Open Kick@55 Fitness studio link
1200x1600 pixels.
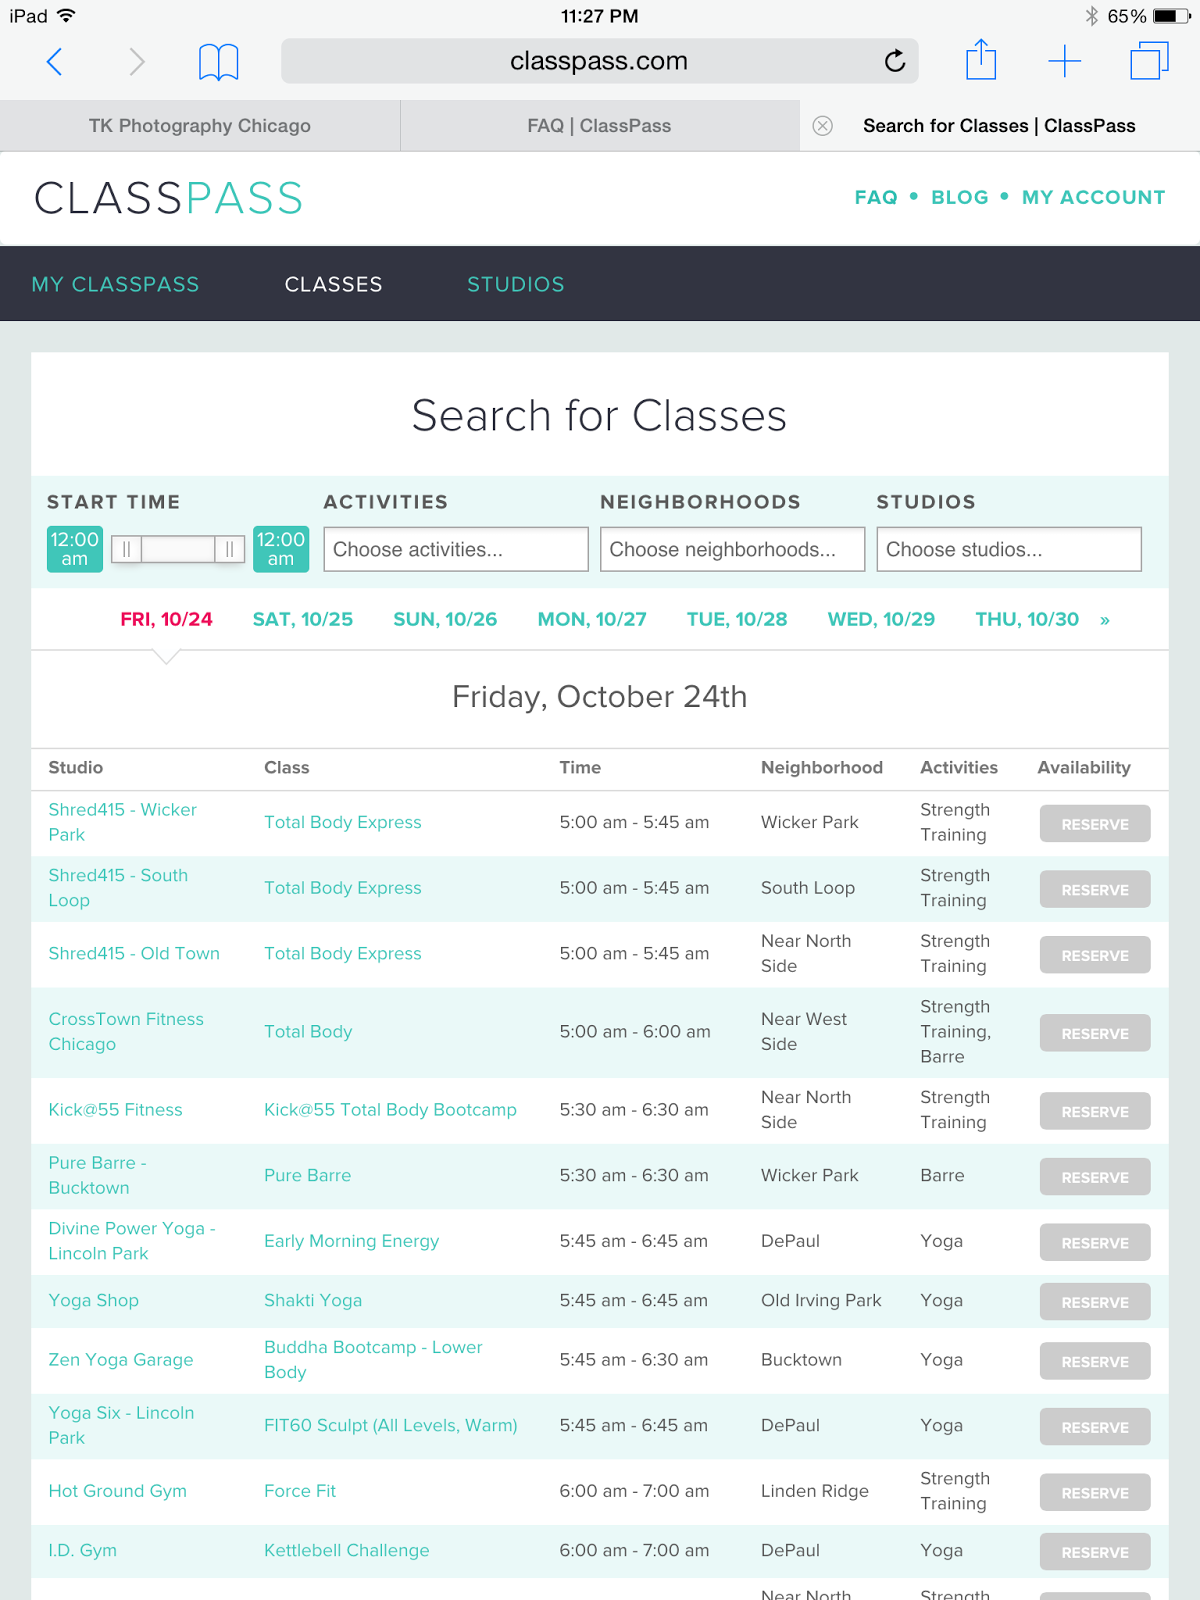pyautogui.click(x=115, y=1109)
